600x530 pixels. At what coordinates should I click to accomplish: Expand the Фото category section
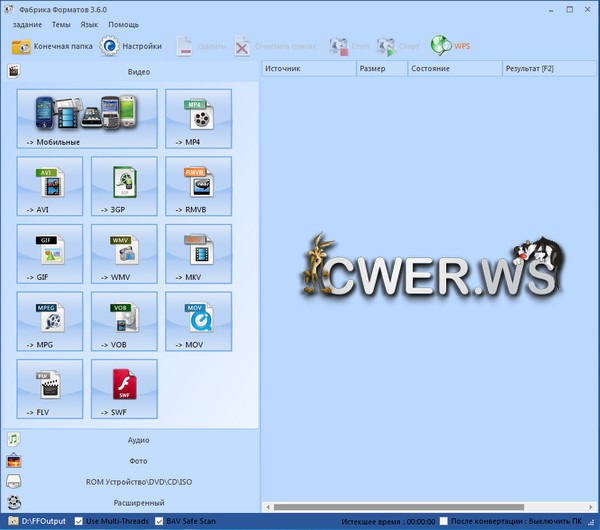(x=138, y=460)
